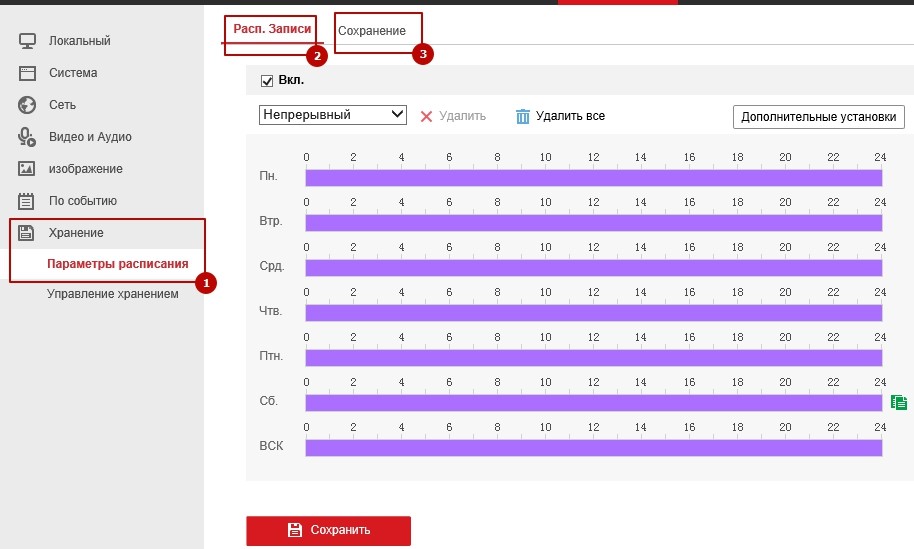
Task: Open Управление хранением in sidebar
Action: 112,294
